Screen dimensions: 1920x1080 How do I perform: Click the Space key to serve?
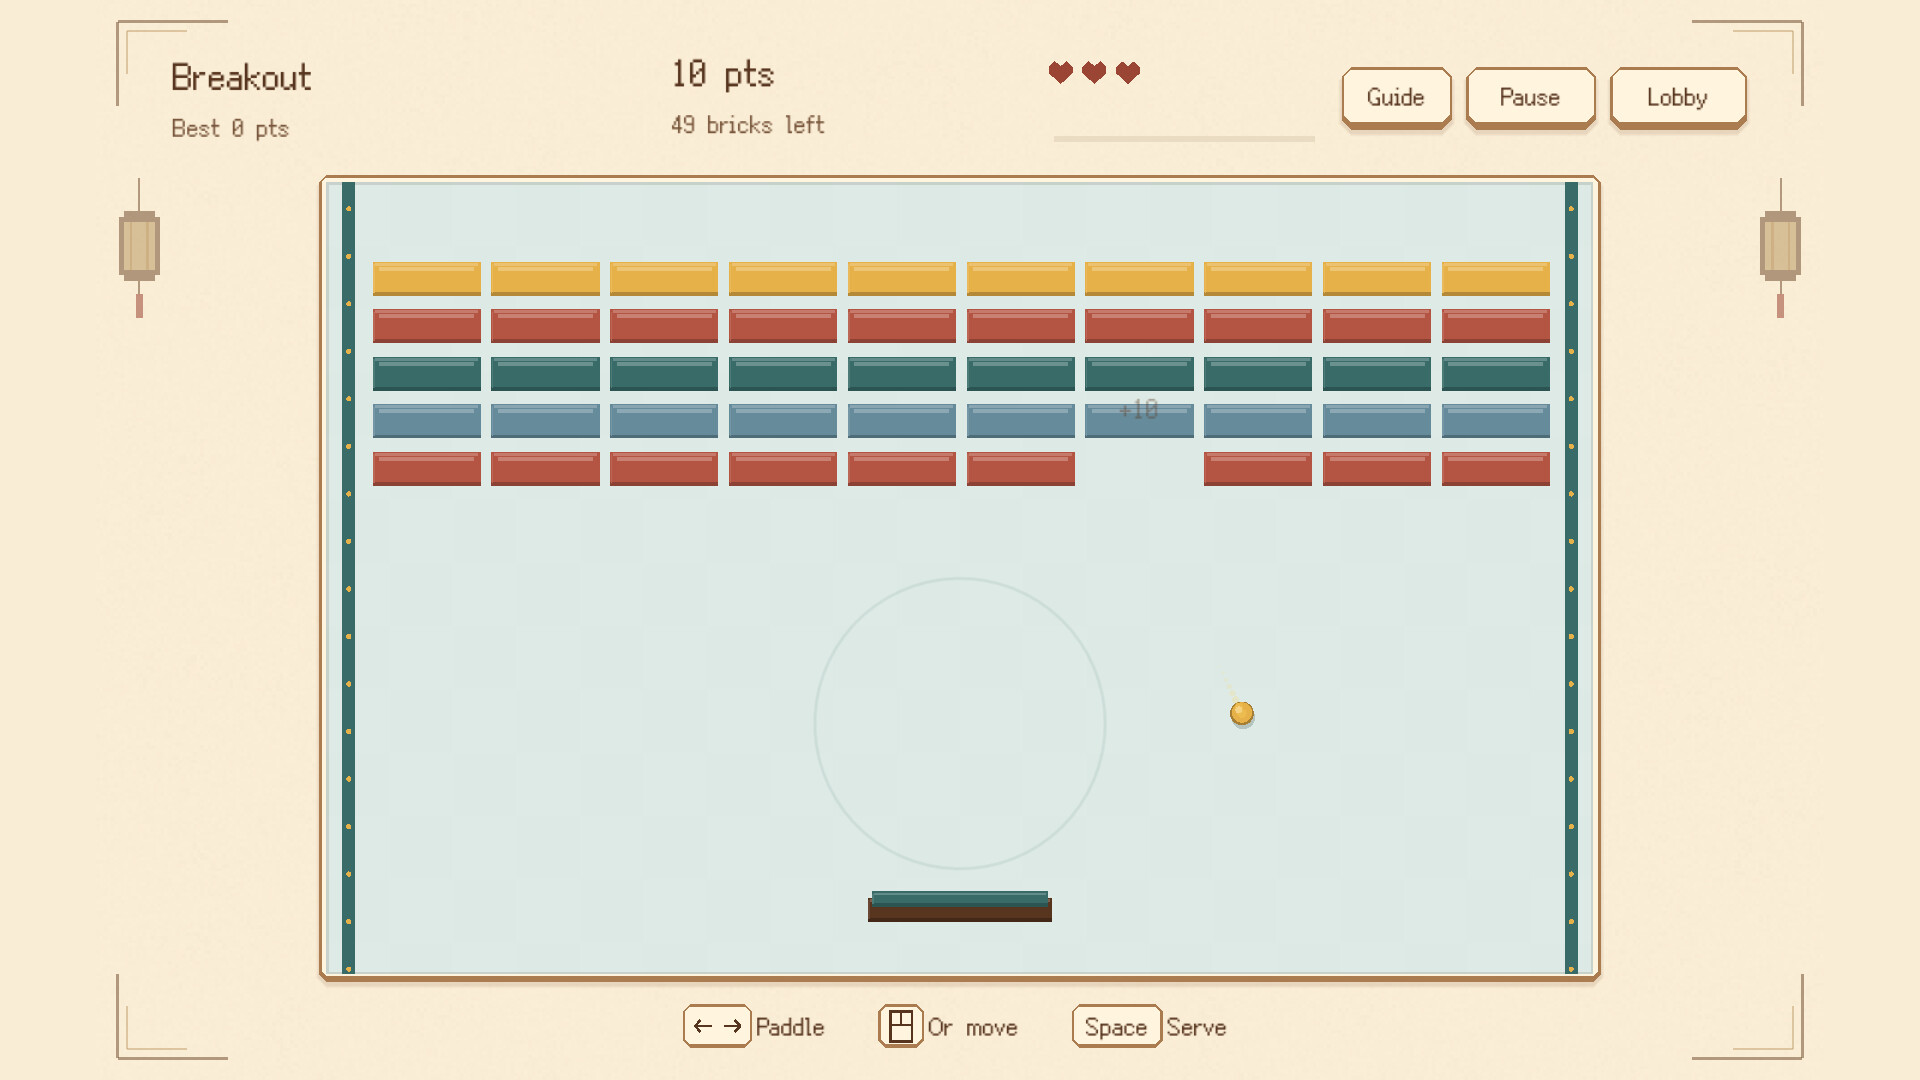(x=1116, y=1027)
